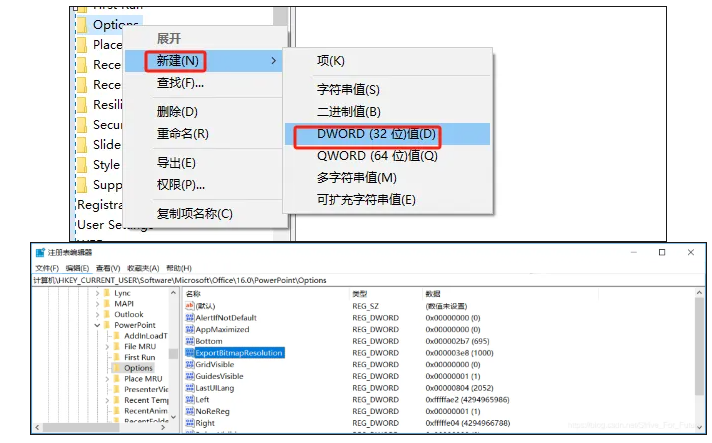Click the Bottom DWORD value icon

pos(190,341)
